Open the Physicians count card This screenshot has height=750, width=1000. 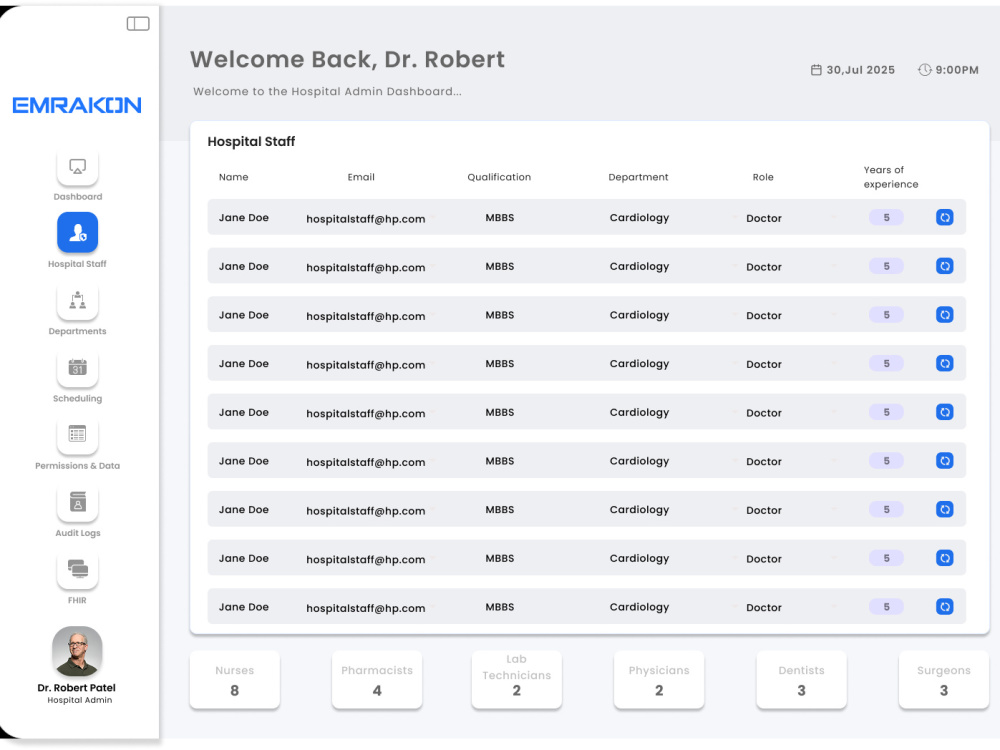(659, 680)
